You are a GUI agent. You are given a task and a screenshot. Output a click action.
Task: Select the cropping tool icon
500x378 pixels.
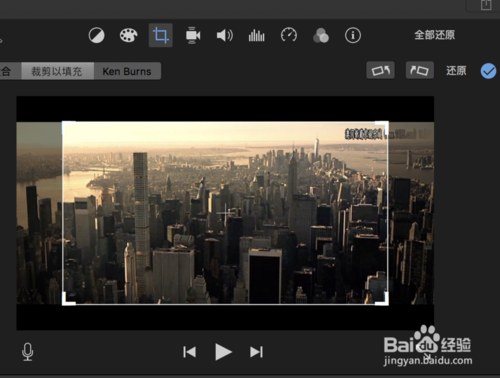161,35
